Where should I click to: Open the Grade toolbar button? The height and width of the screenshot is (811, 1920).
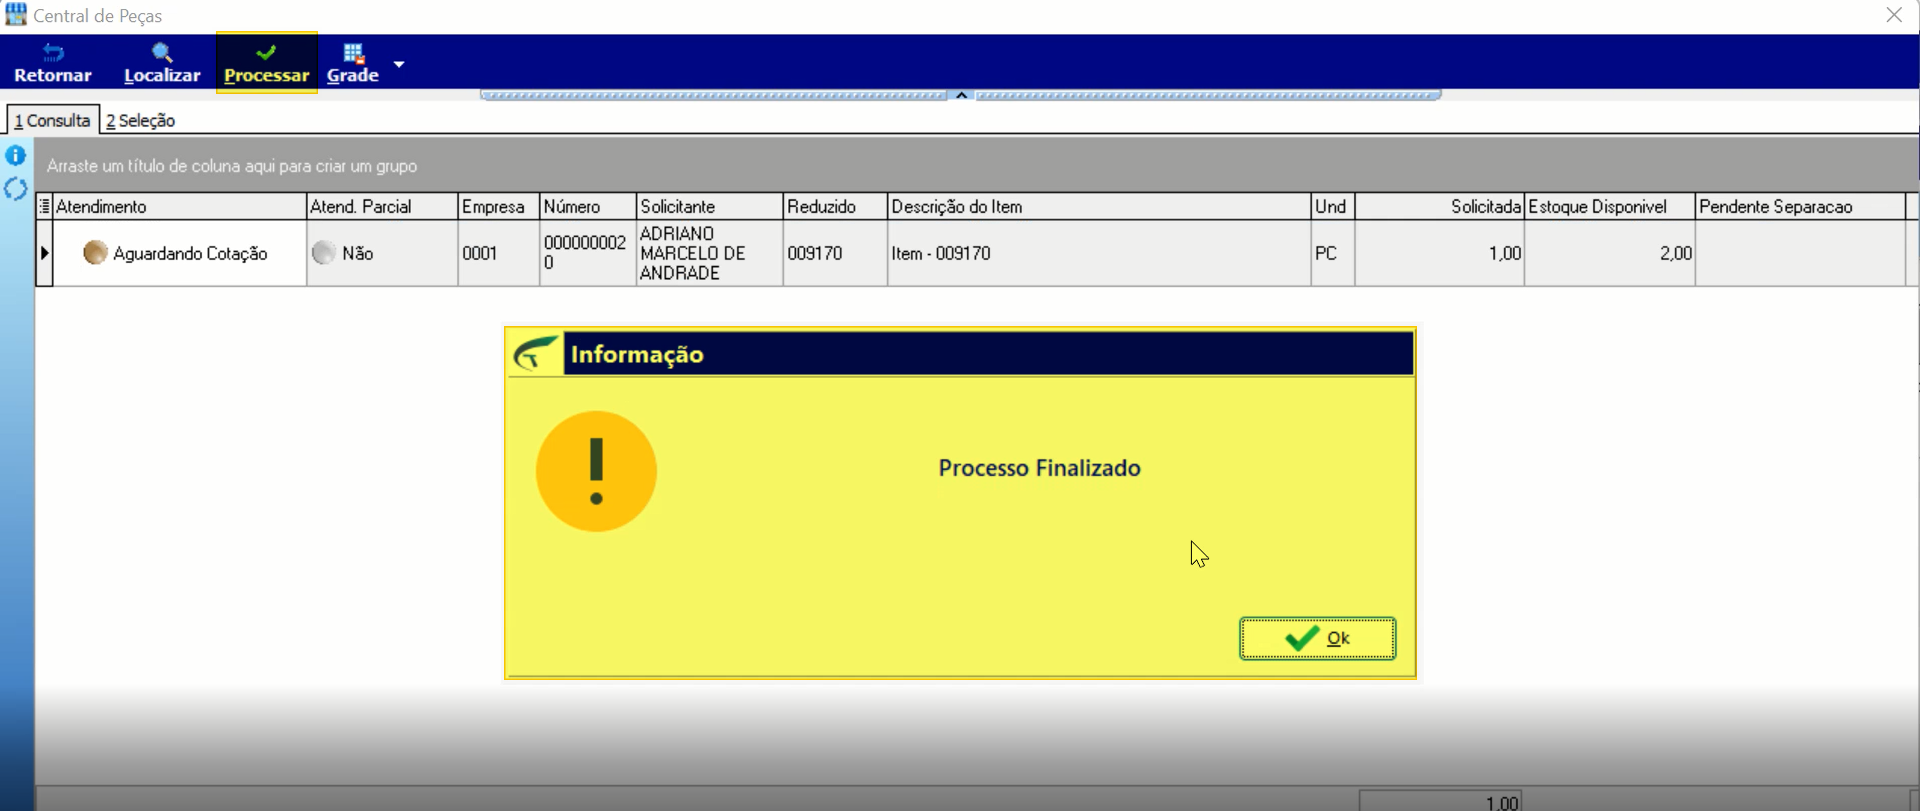(353, 63)
